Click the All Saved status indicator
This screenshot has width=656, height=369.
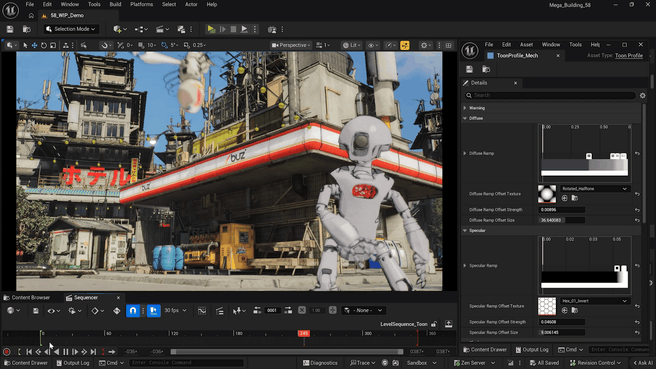(544, 363)
